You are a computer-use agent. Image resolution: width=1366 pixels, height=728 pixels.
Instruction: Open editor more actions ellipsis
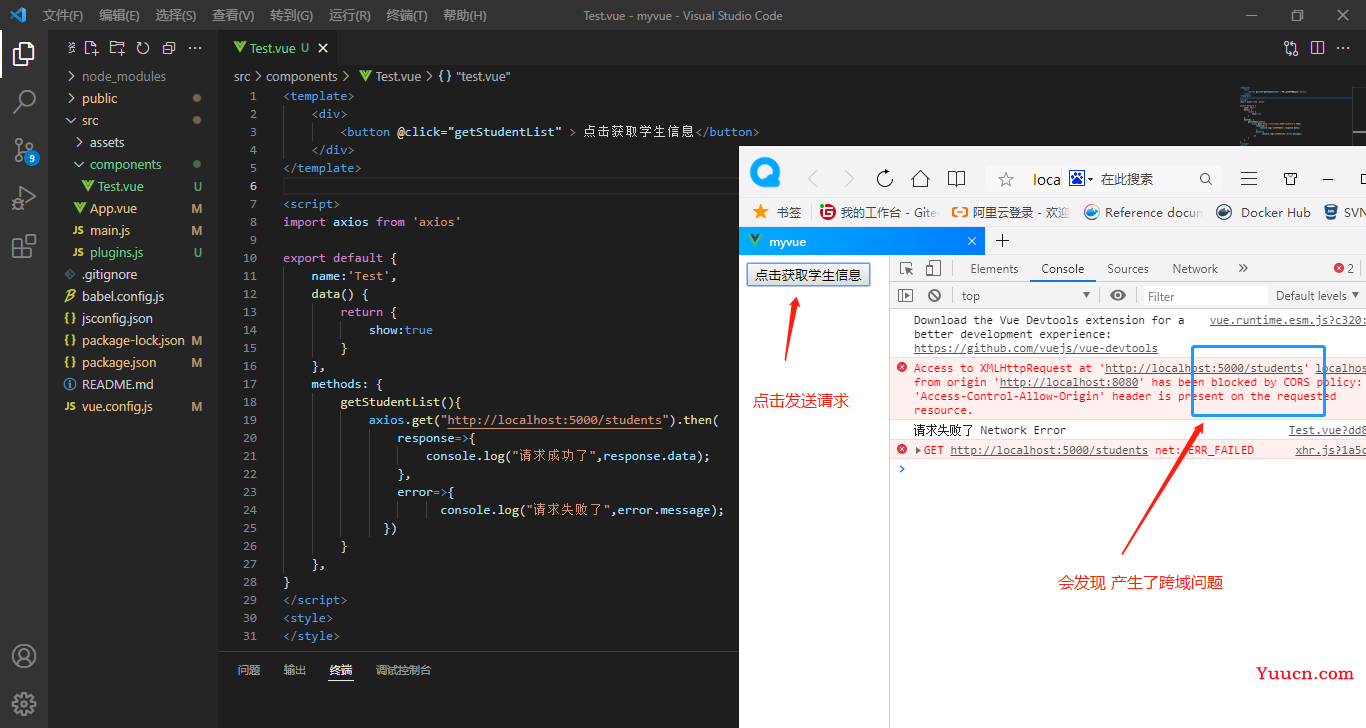pos(1344,48)
